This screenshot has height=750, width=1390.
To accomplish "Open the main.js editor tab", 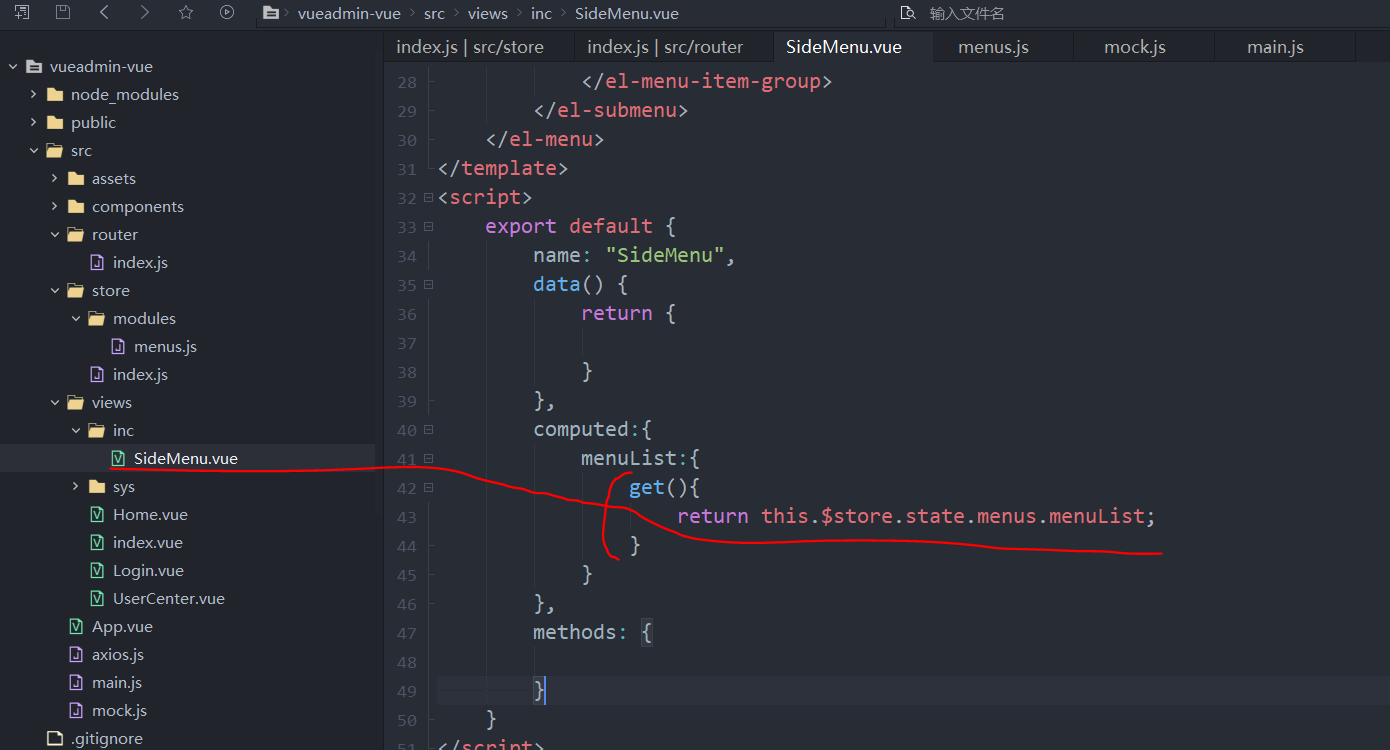I will (x=1284, y=47).
